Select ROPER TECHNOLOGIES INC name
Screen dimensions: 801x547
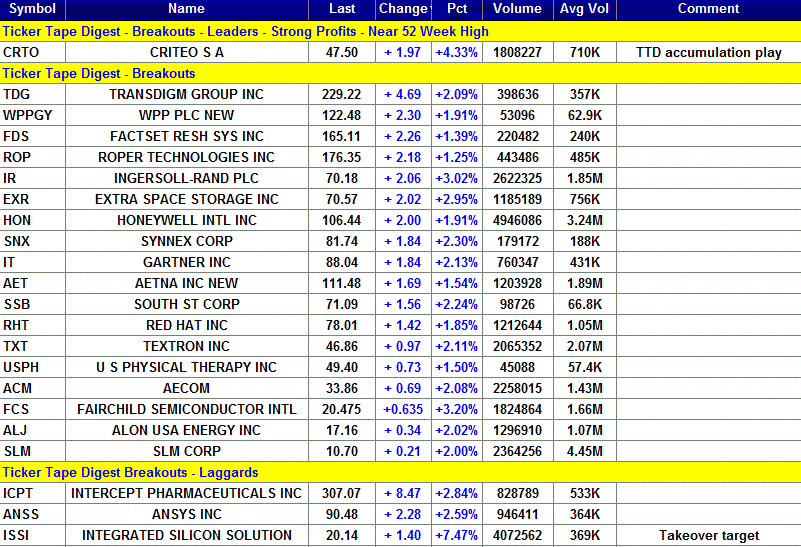(x=186, y=157)
